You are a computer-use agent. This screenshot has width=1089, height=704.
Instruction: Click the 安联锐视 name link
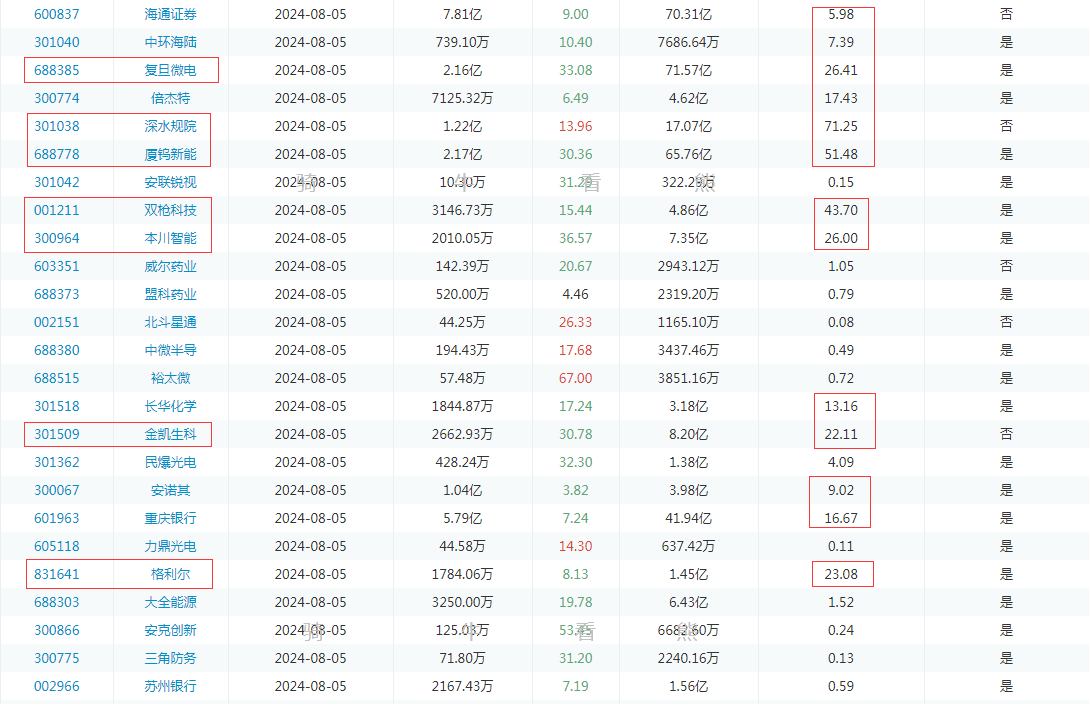(x=170, y=183)
